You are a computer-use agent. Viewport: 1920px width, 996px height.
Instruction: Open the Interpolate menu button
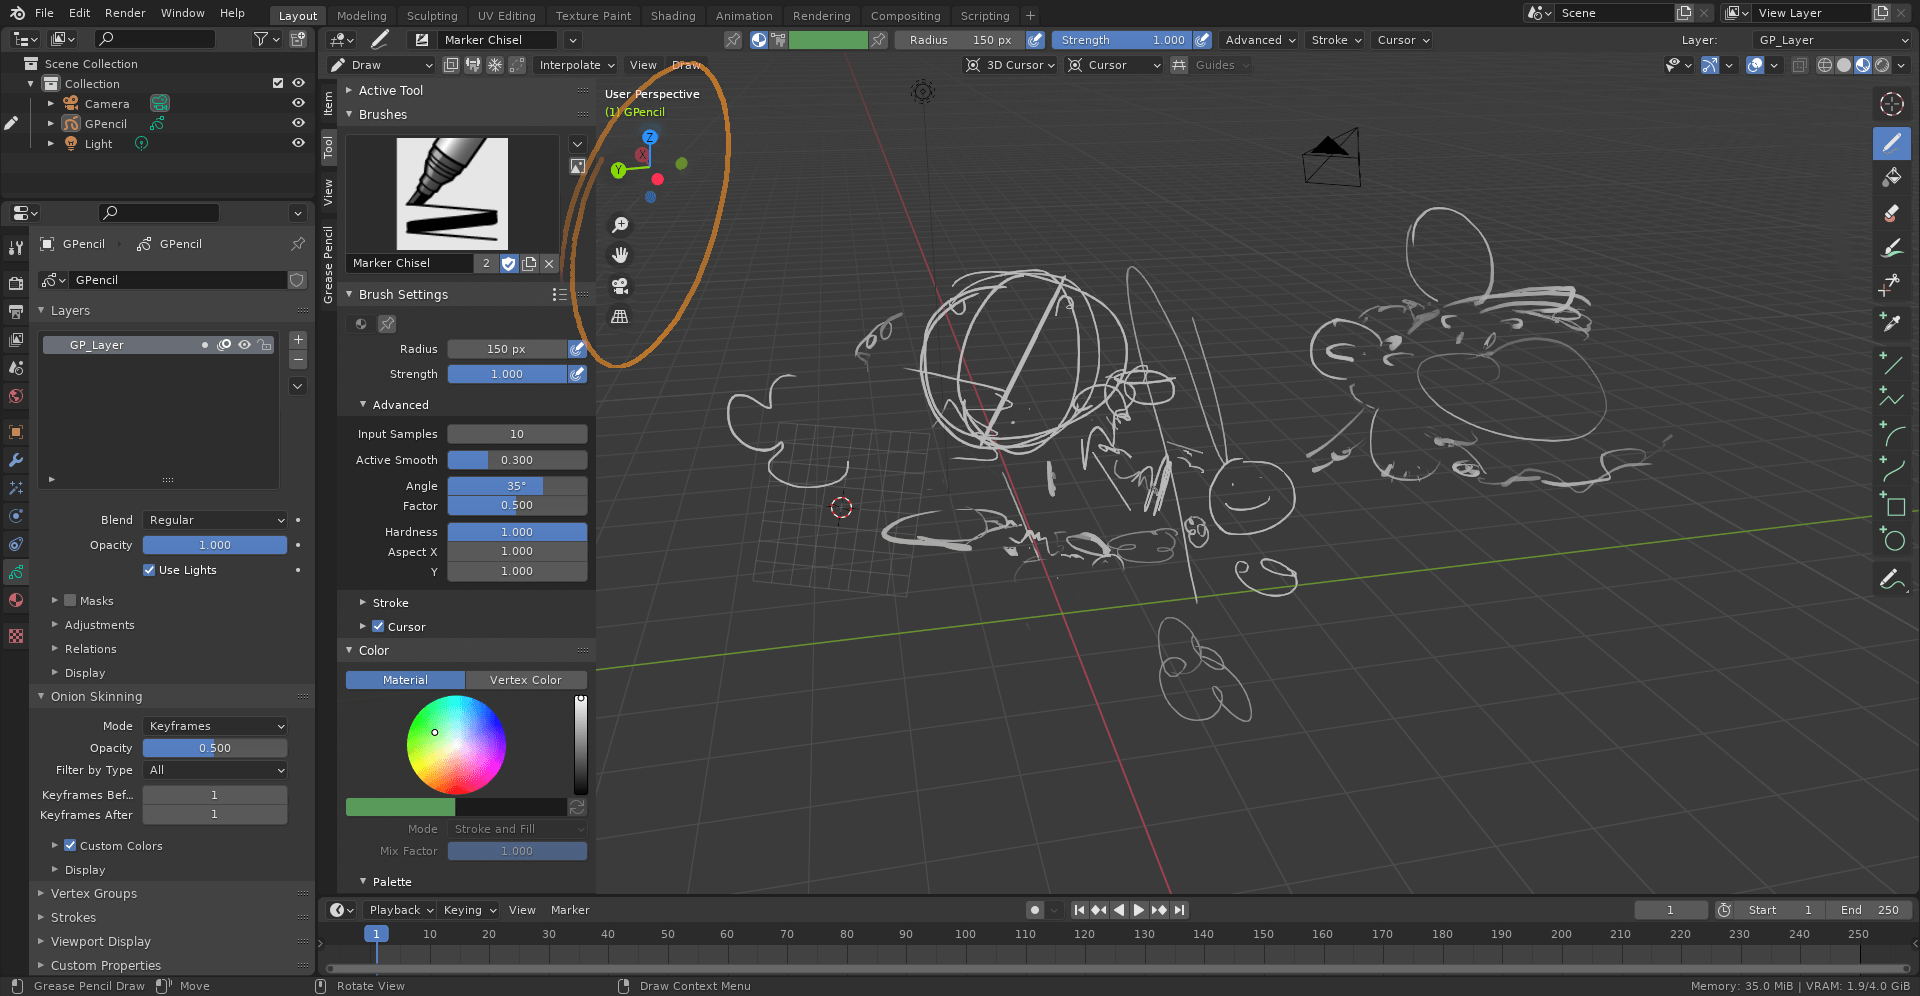coord(576,65)
